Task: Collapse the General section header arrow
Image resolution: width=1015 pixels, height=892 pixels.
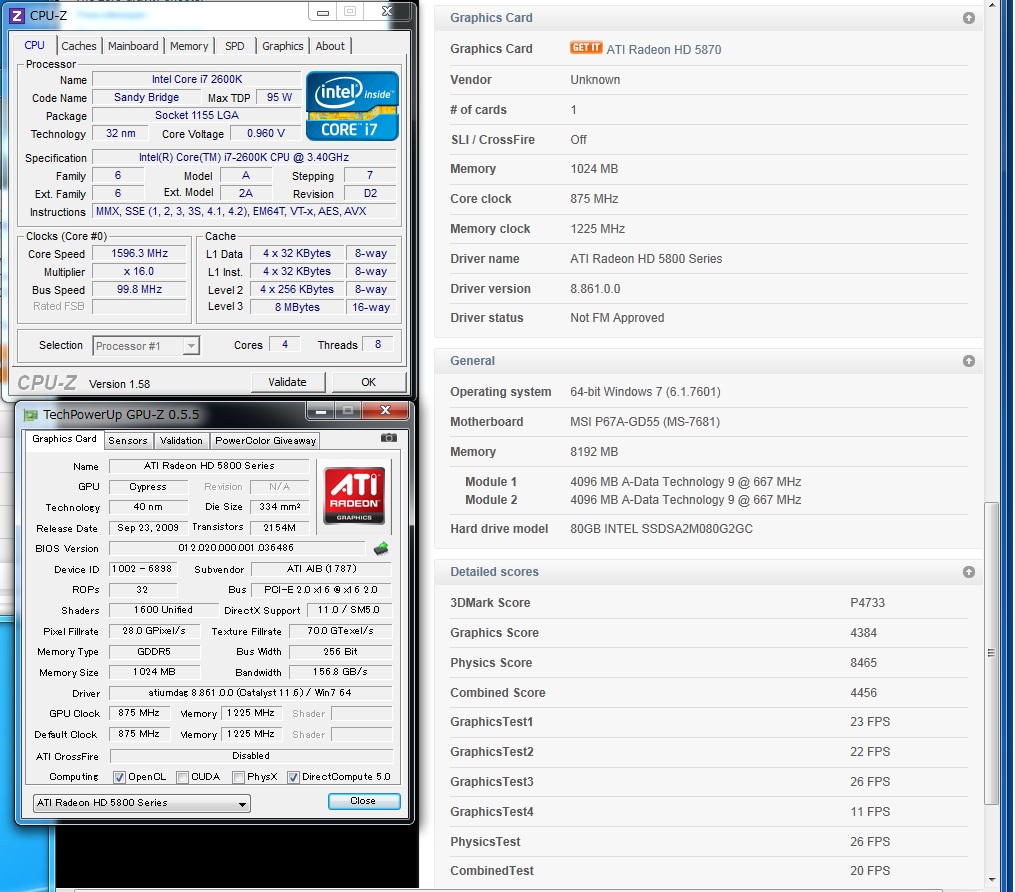Action: point(968,361)
